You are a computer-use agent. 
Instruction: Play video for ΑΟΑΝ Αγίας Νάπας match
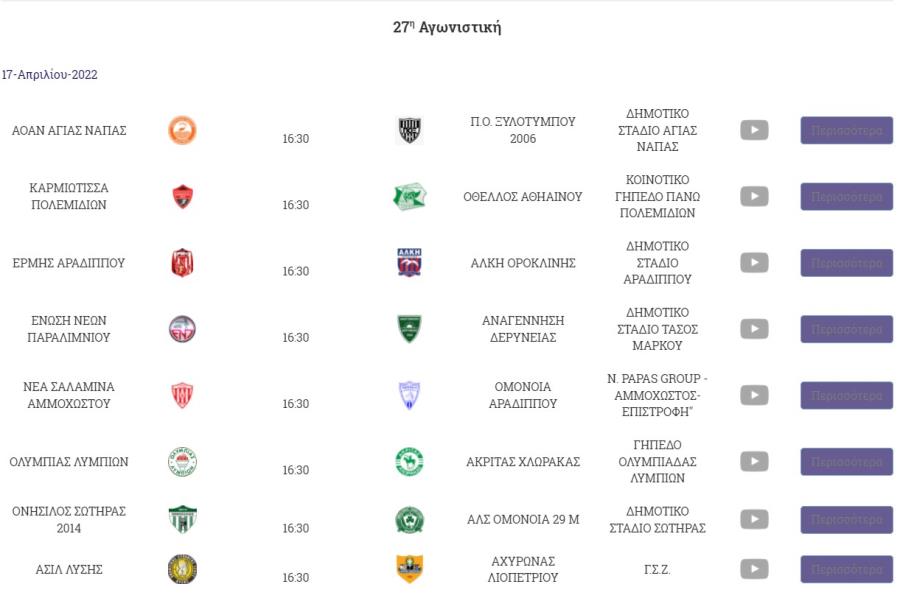pos(754,130)
